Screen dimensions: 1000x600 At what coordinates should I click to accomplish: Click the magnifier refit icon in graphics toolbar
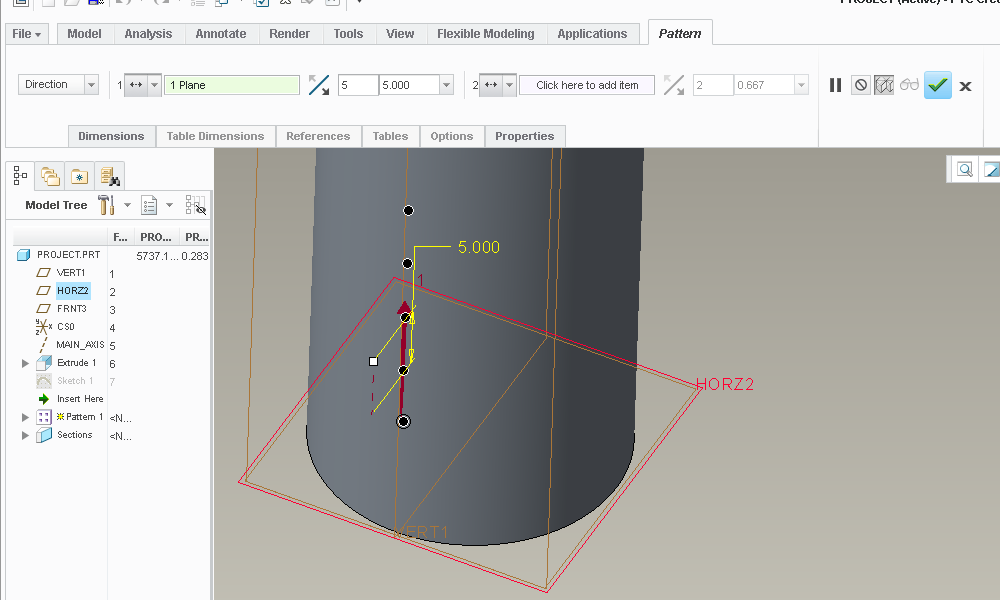click(x=965, y=170)
